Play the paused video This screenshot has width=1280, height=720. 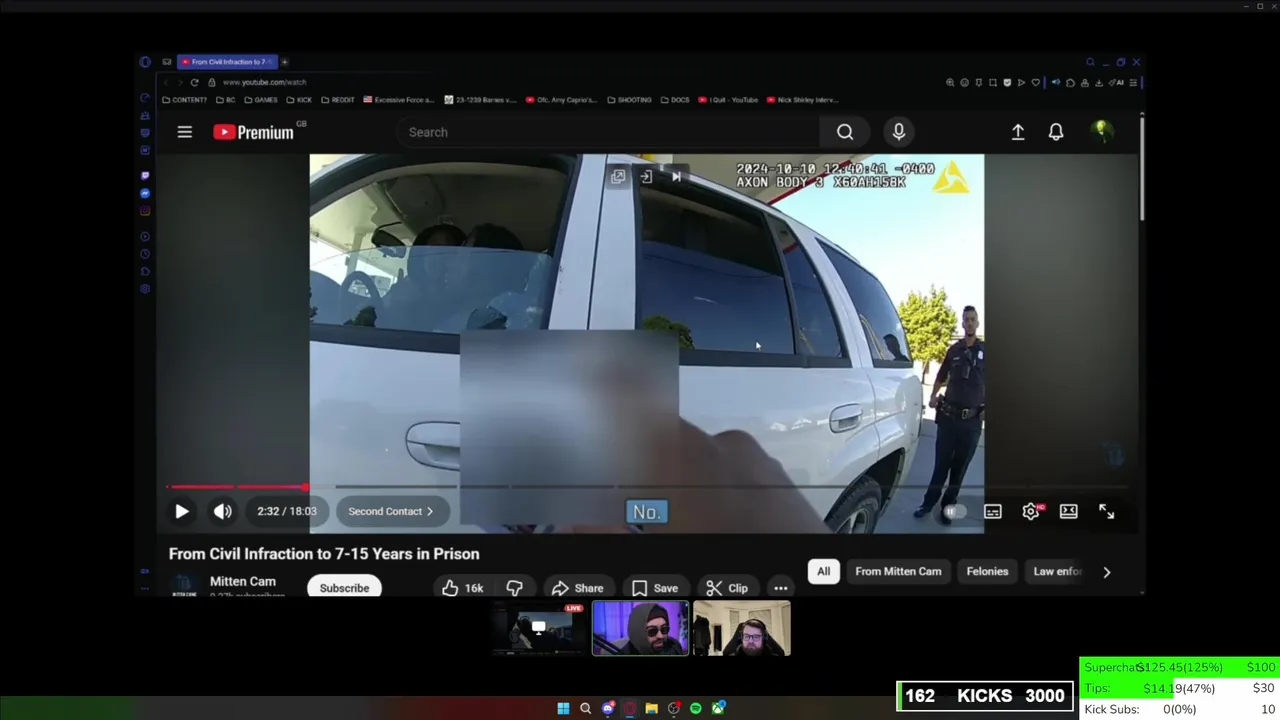pos(182,511)
